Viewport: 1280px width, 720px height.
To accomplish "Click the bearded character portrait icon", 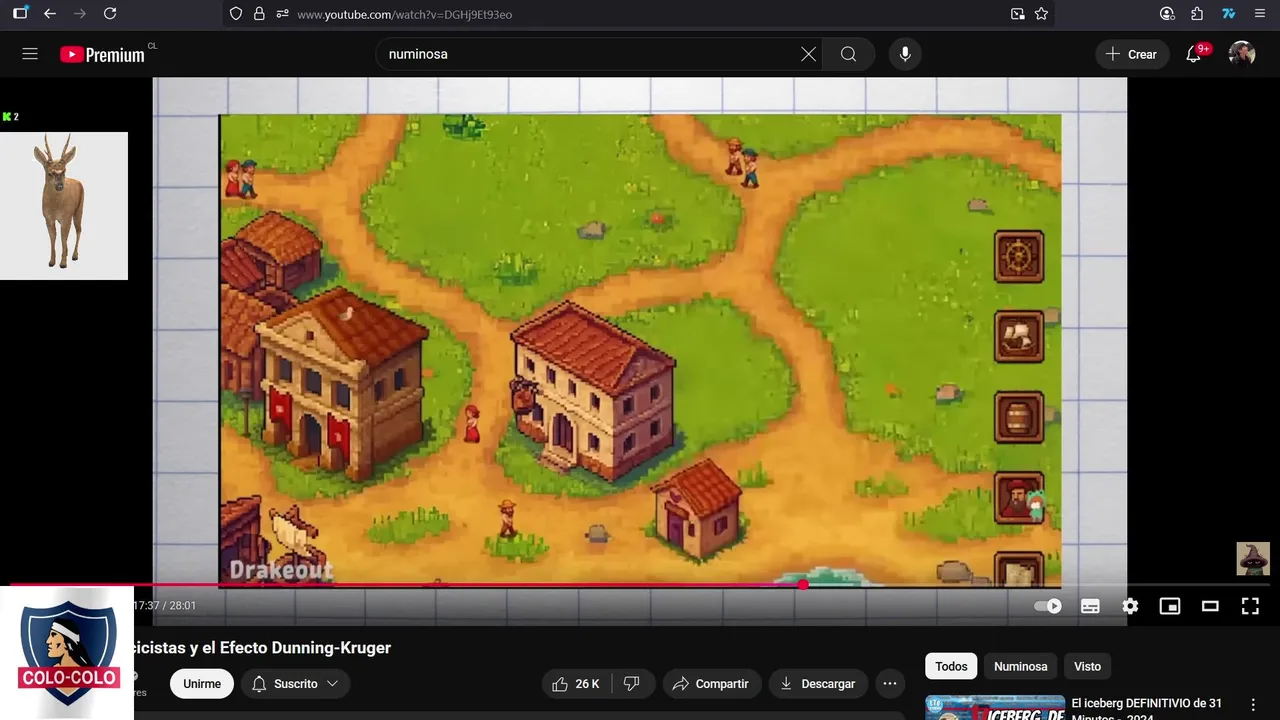I will point(1019,497).
